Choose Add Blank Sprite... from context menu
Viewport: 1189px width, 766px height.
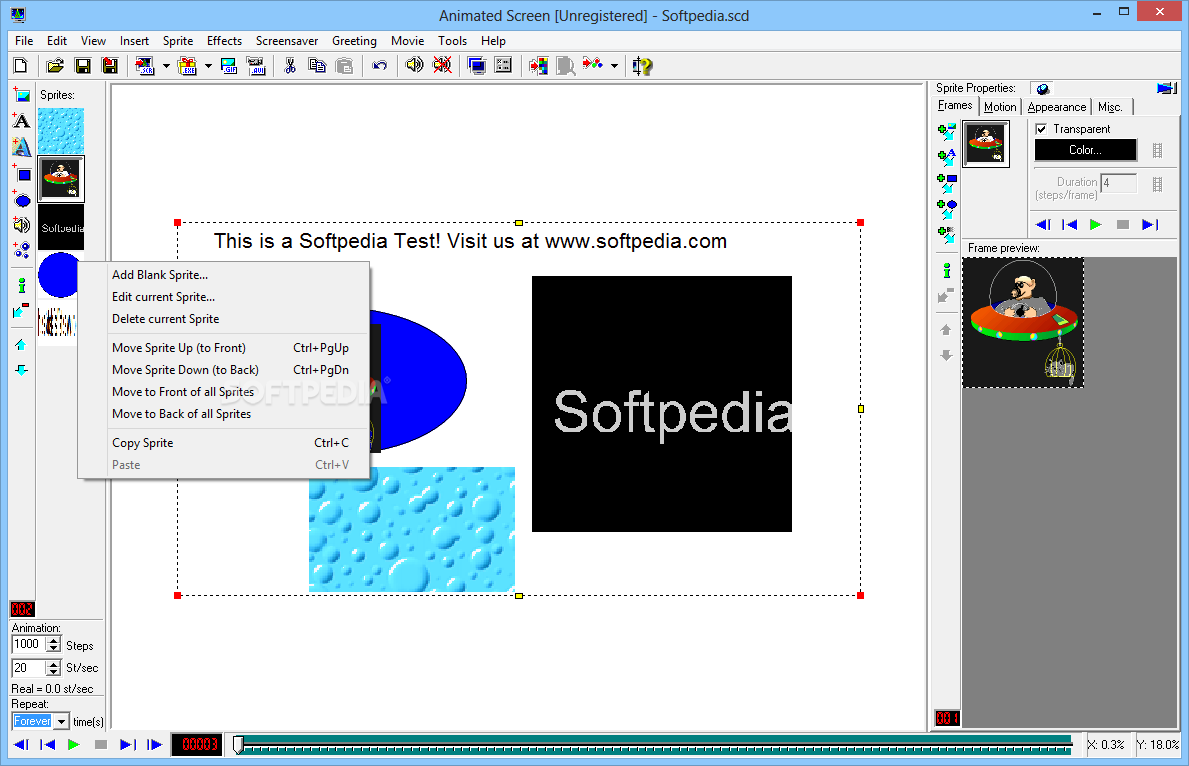point(224,275)
